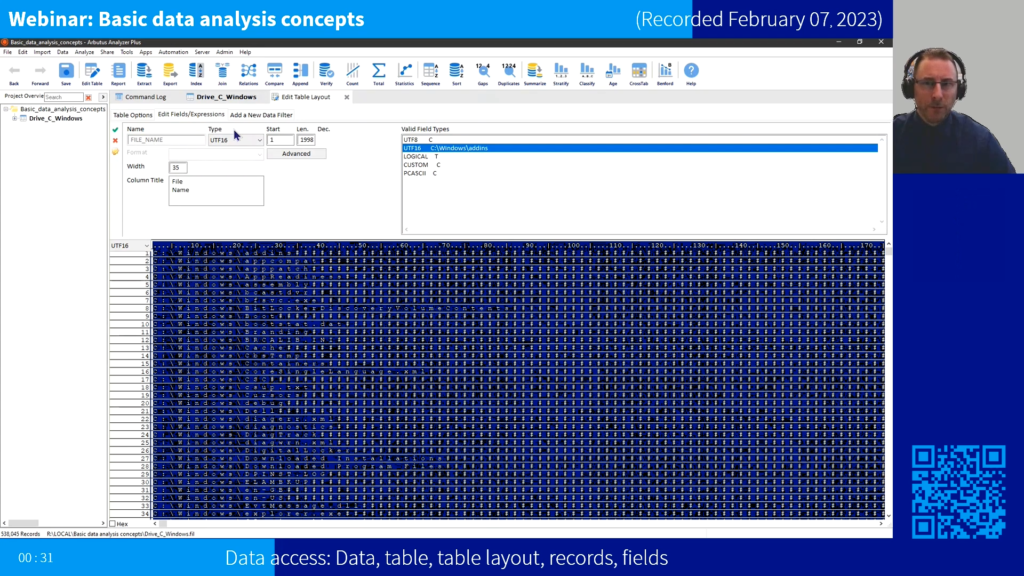Click the Total sigma icon
Screen dimensions: 1024x576
[x=379, y=74]
